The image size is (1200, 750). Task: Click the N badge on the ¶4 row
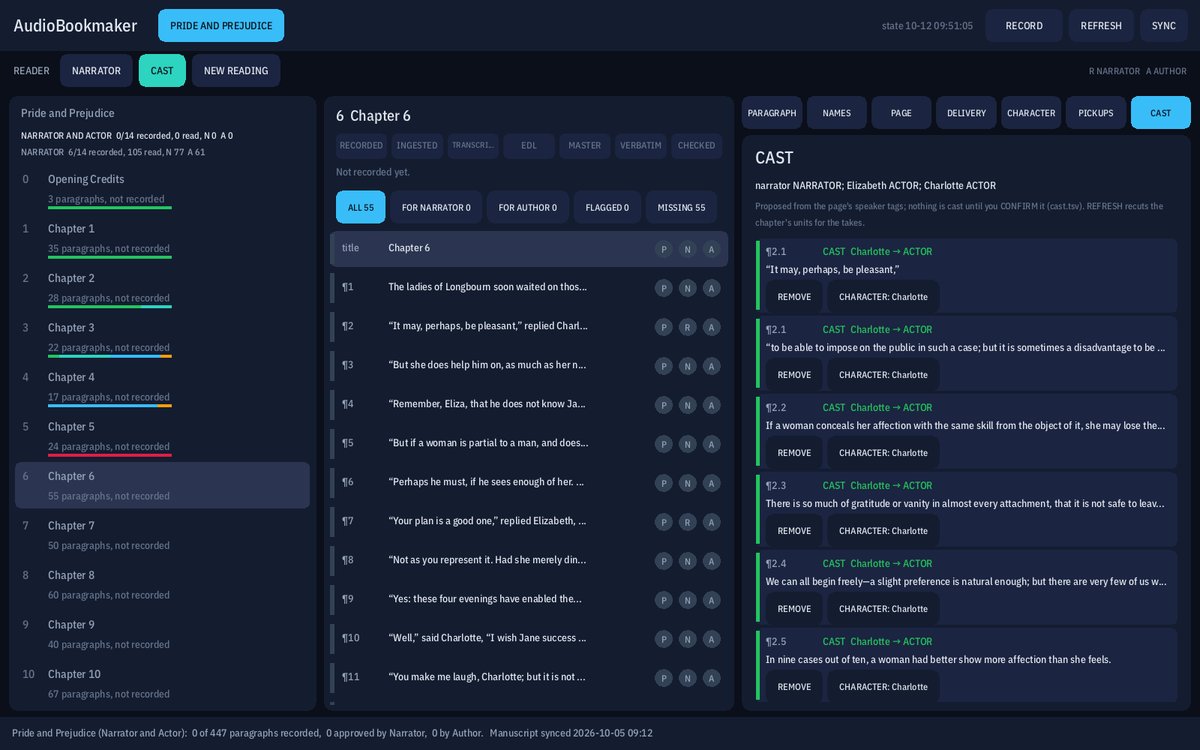click(687, 405)
